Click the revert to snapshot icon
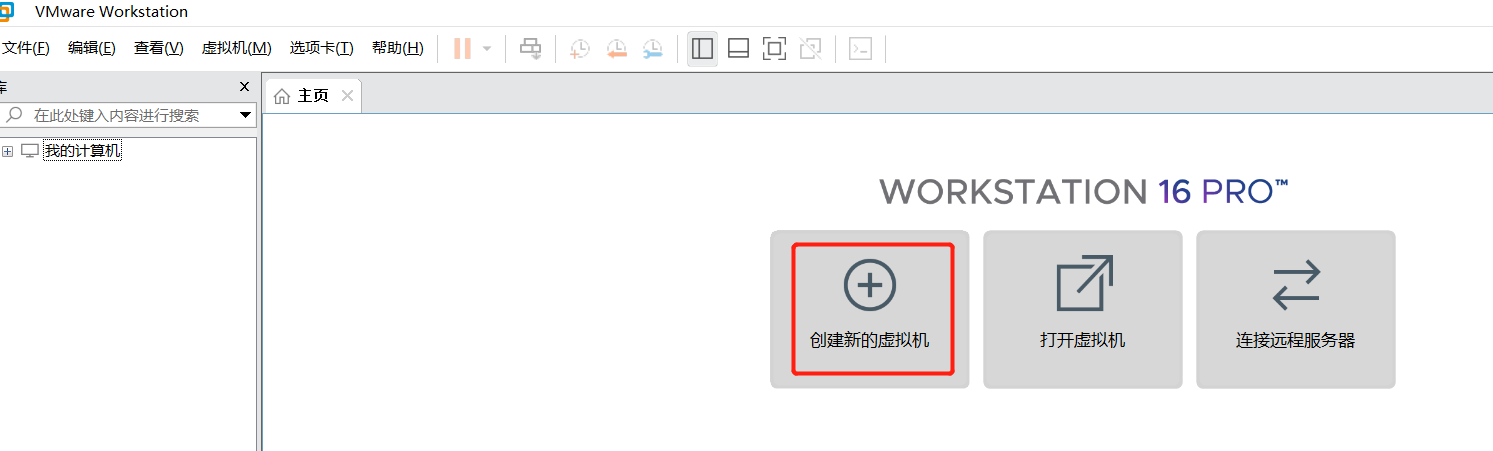Viewport: 1493px width, 451px height. pyautogui.click(x=616, y=48)
